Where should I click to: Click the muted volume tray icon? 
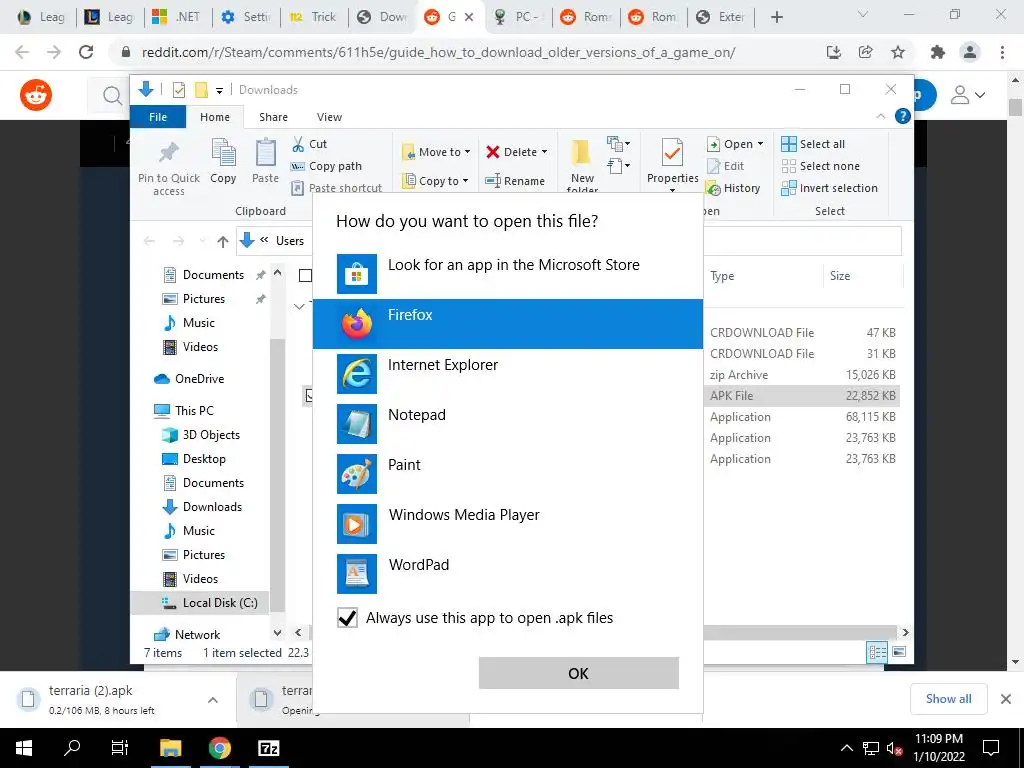[x=895, y=748]
